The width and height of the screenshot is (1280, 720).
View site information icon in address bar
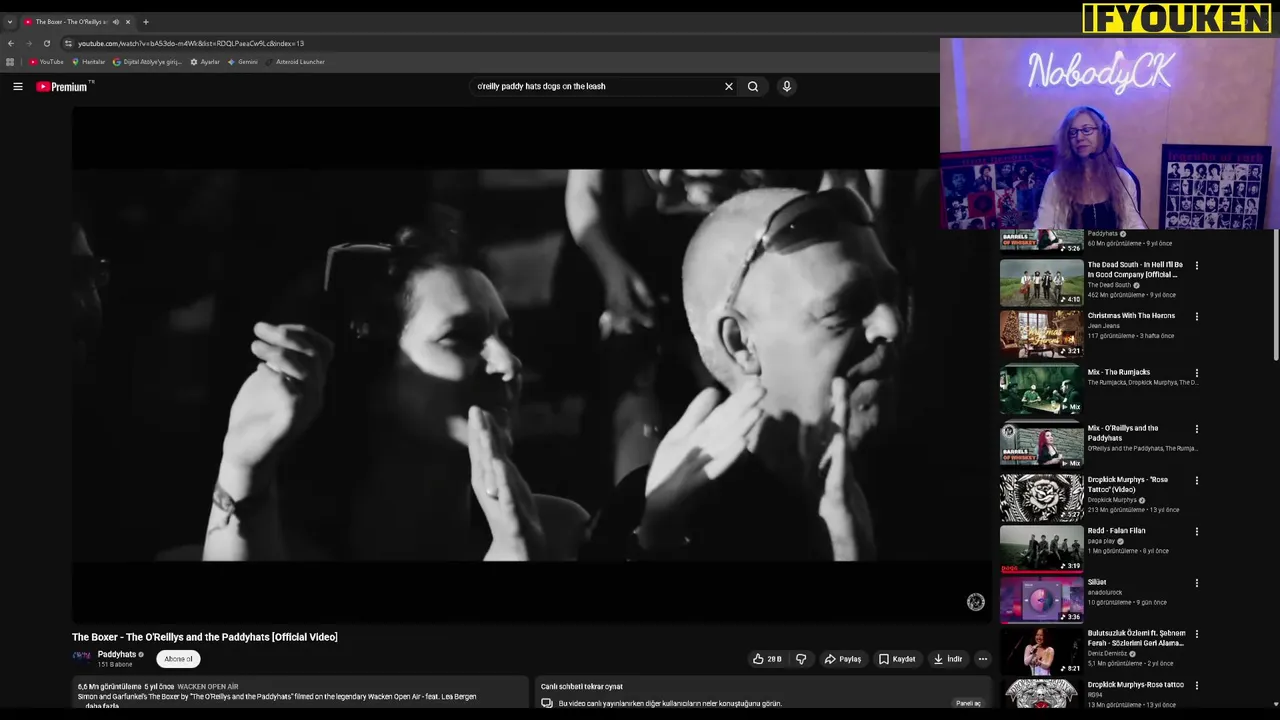[68, 44]
